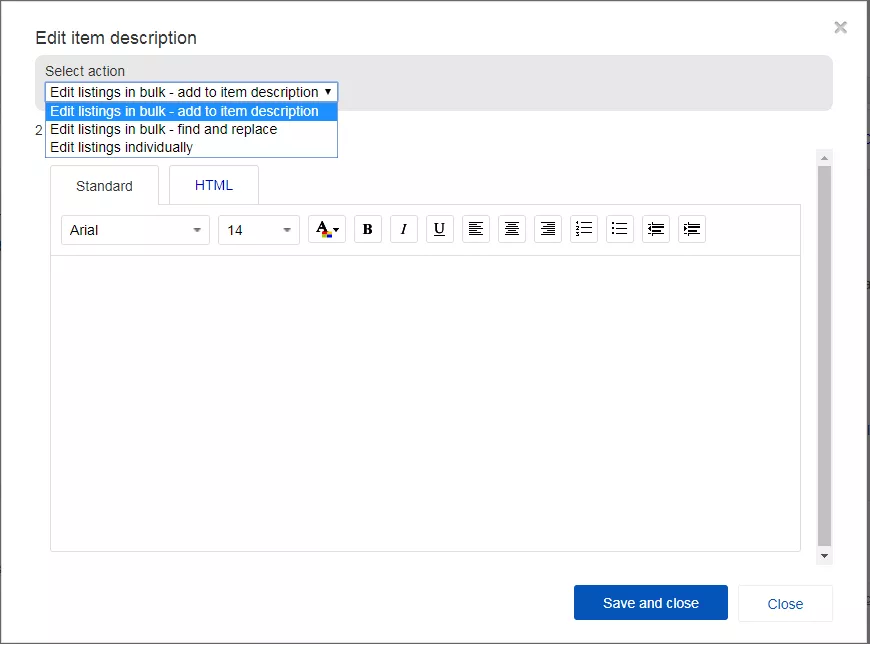
Task: Choose 'find and replace' bulk edit option
Action: click(x=164, y=129)
